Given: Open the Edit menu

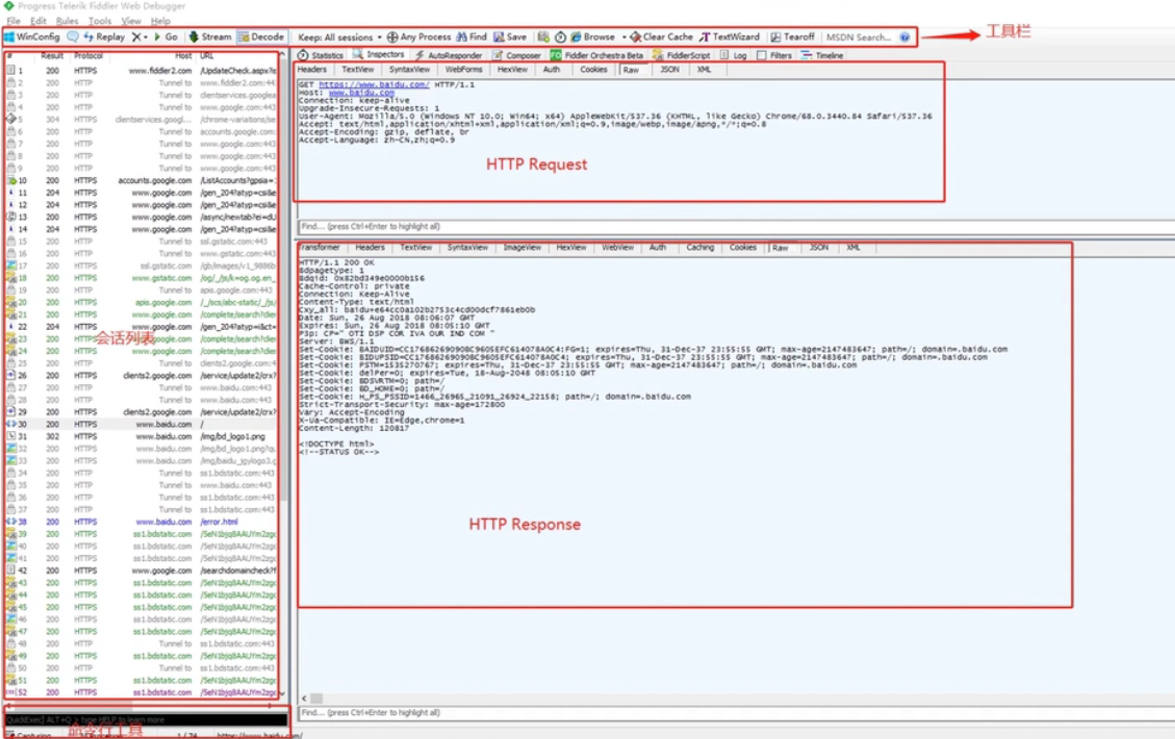Looking at the screenshot, I should click(x=38, y=21).
